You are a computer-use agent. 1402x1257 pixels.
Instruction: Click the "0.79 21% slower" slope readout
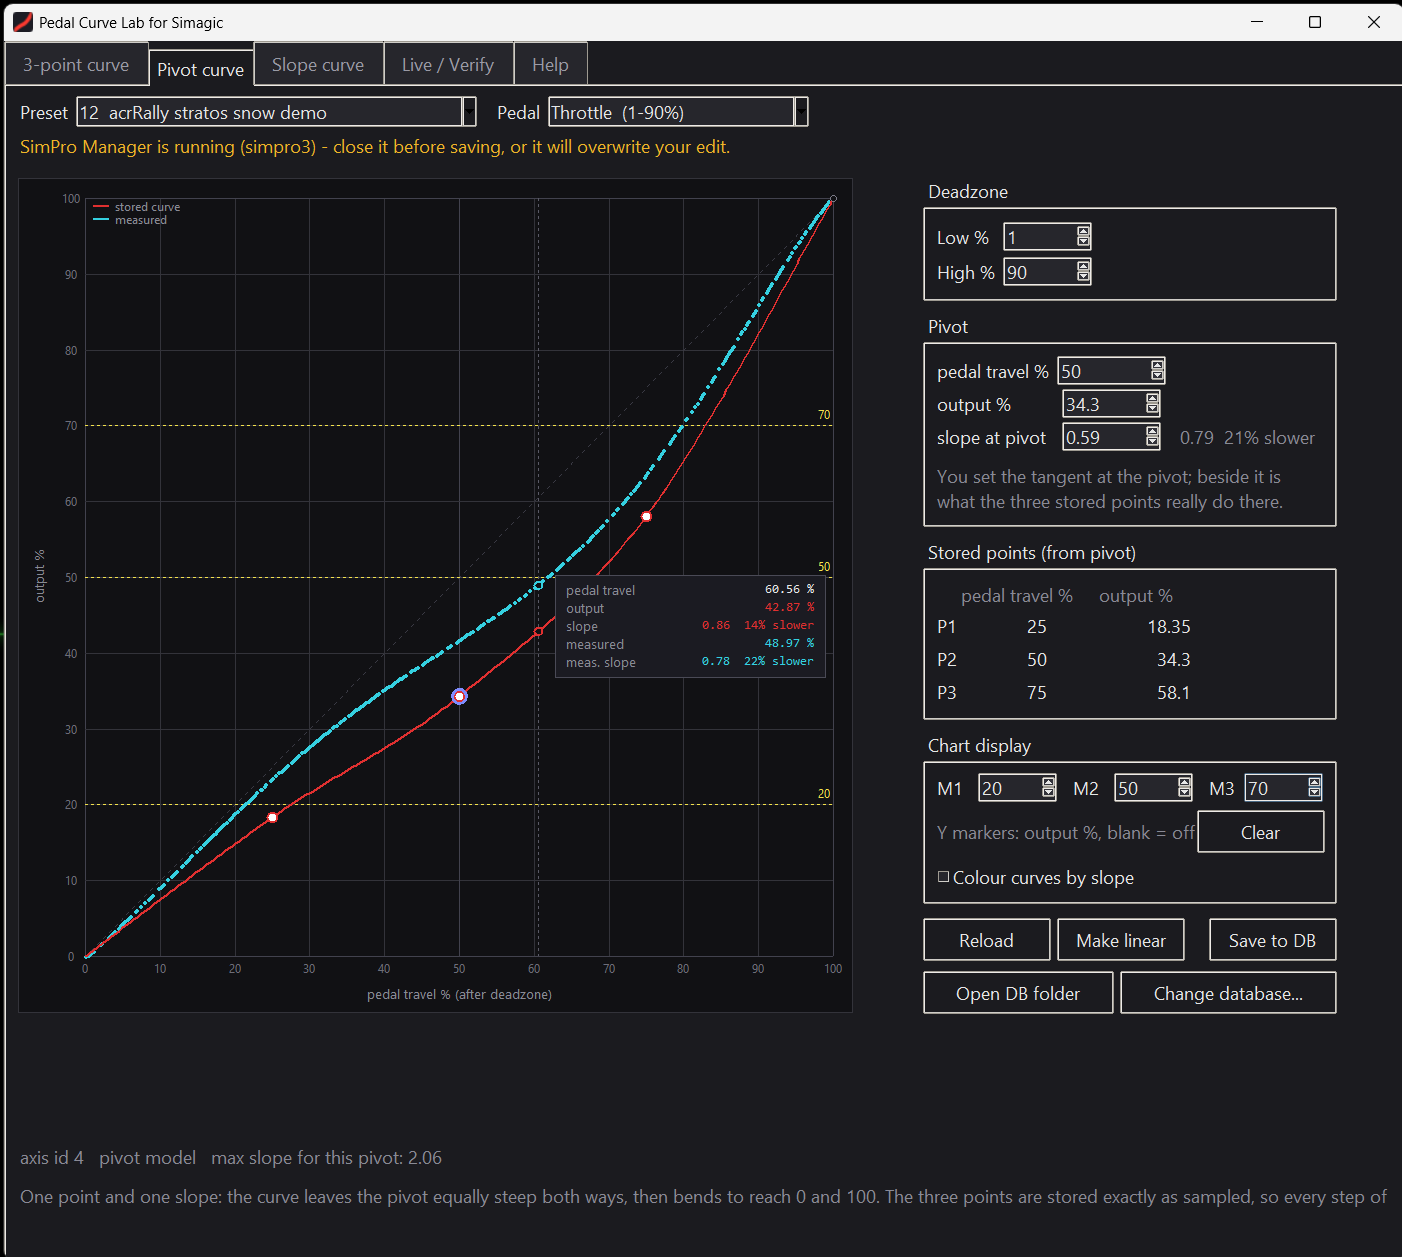point(1247,438)
